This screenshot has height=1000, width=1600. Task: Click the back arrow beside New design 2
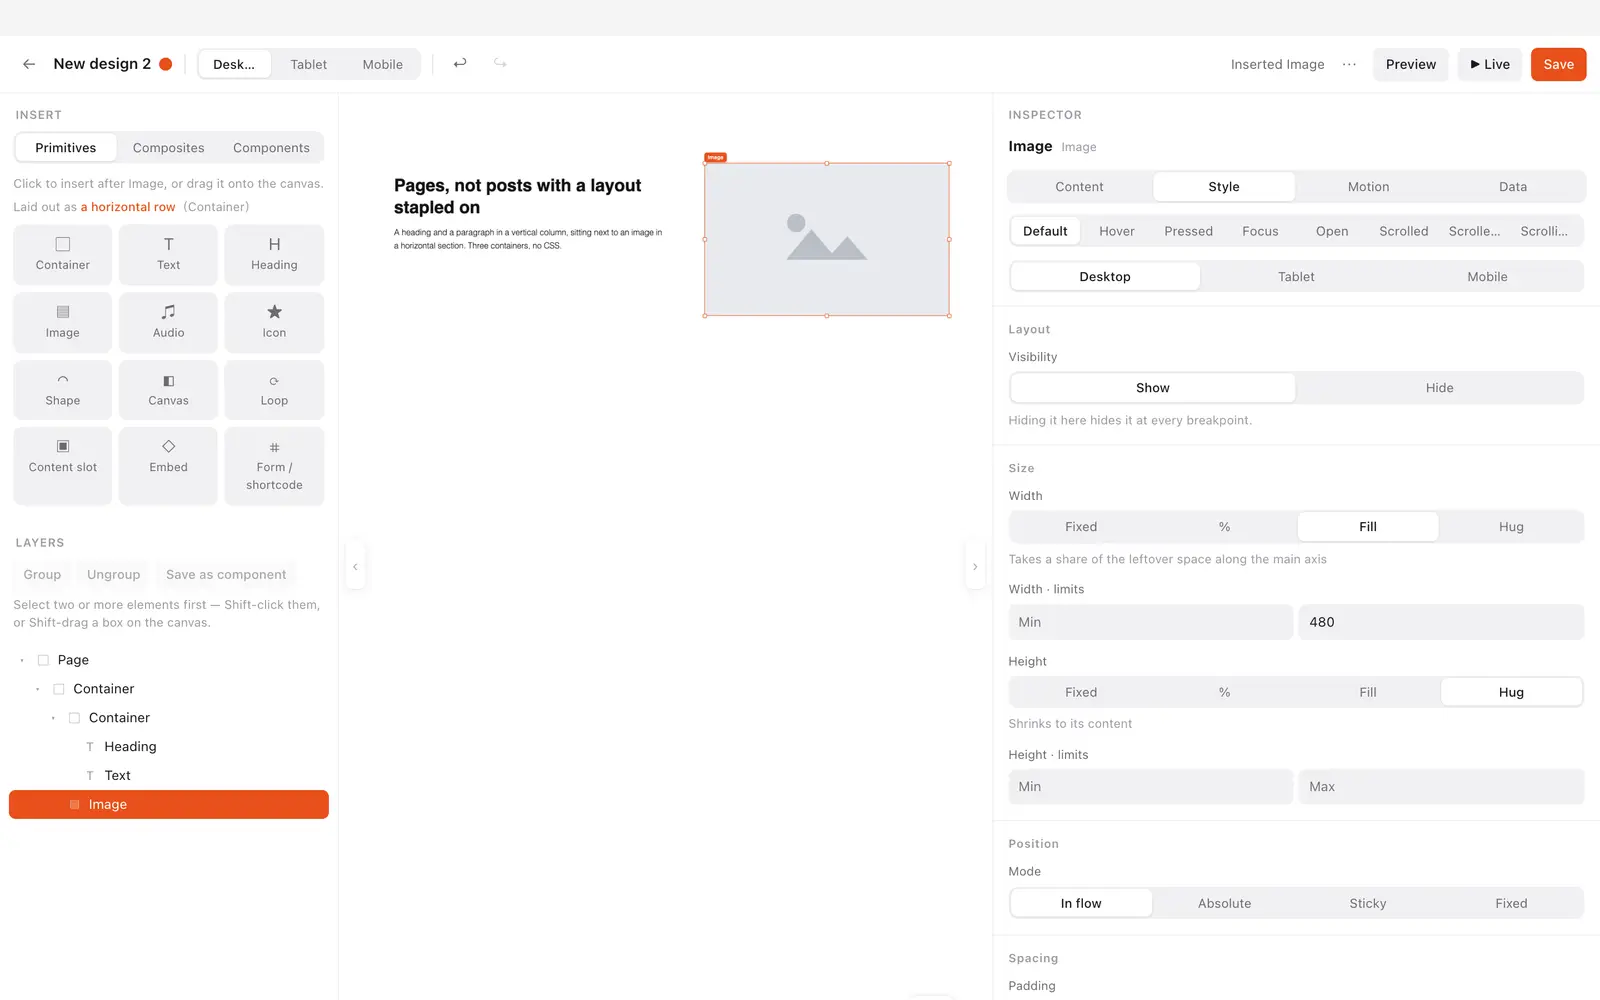tap(29, 64)
